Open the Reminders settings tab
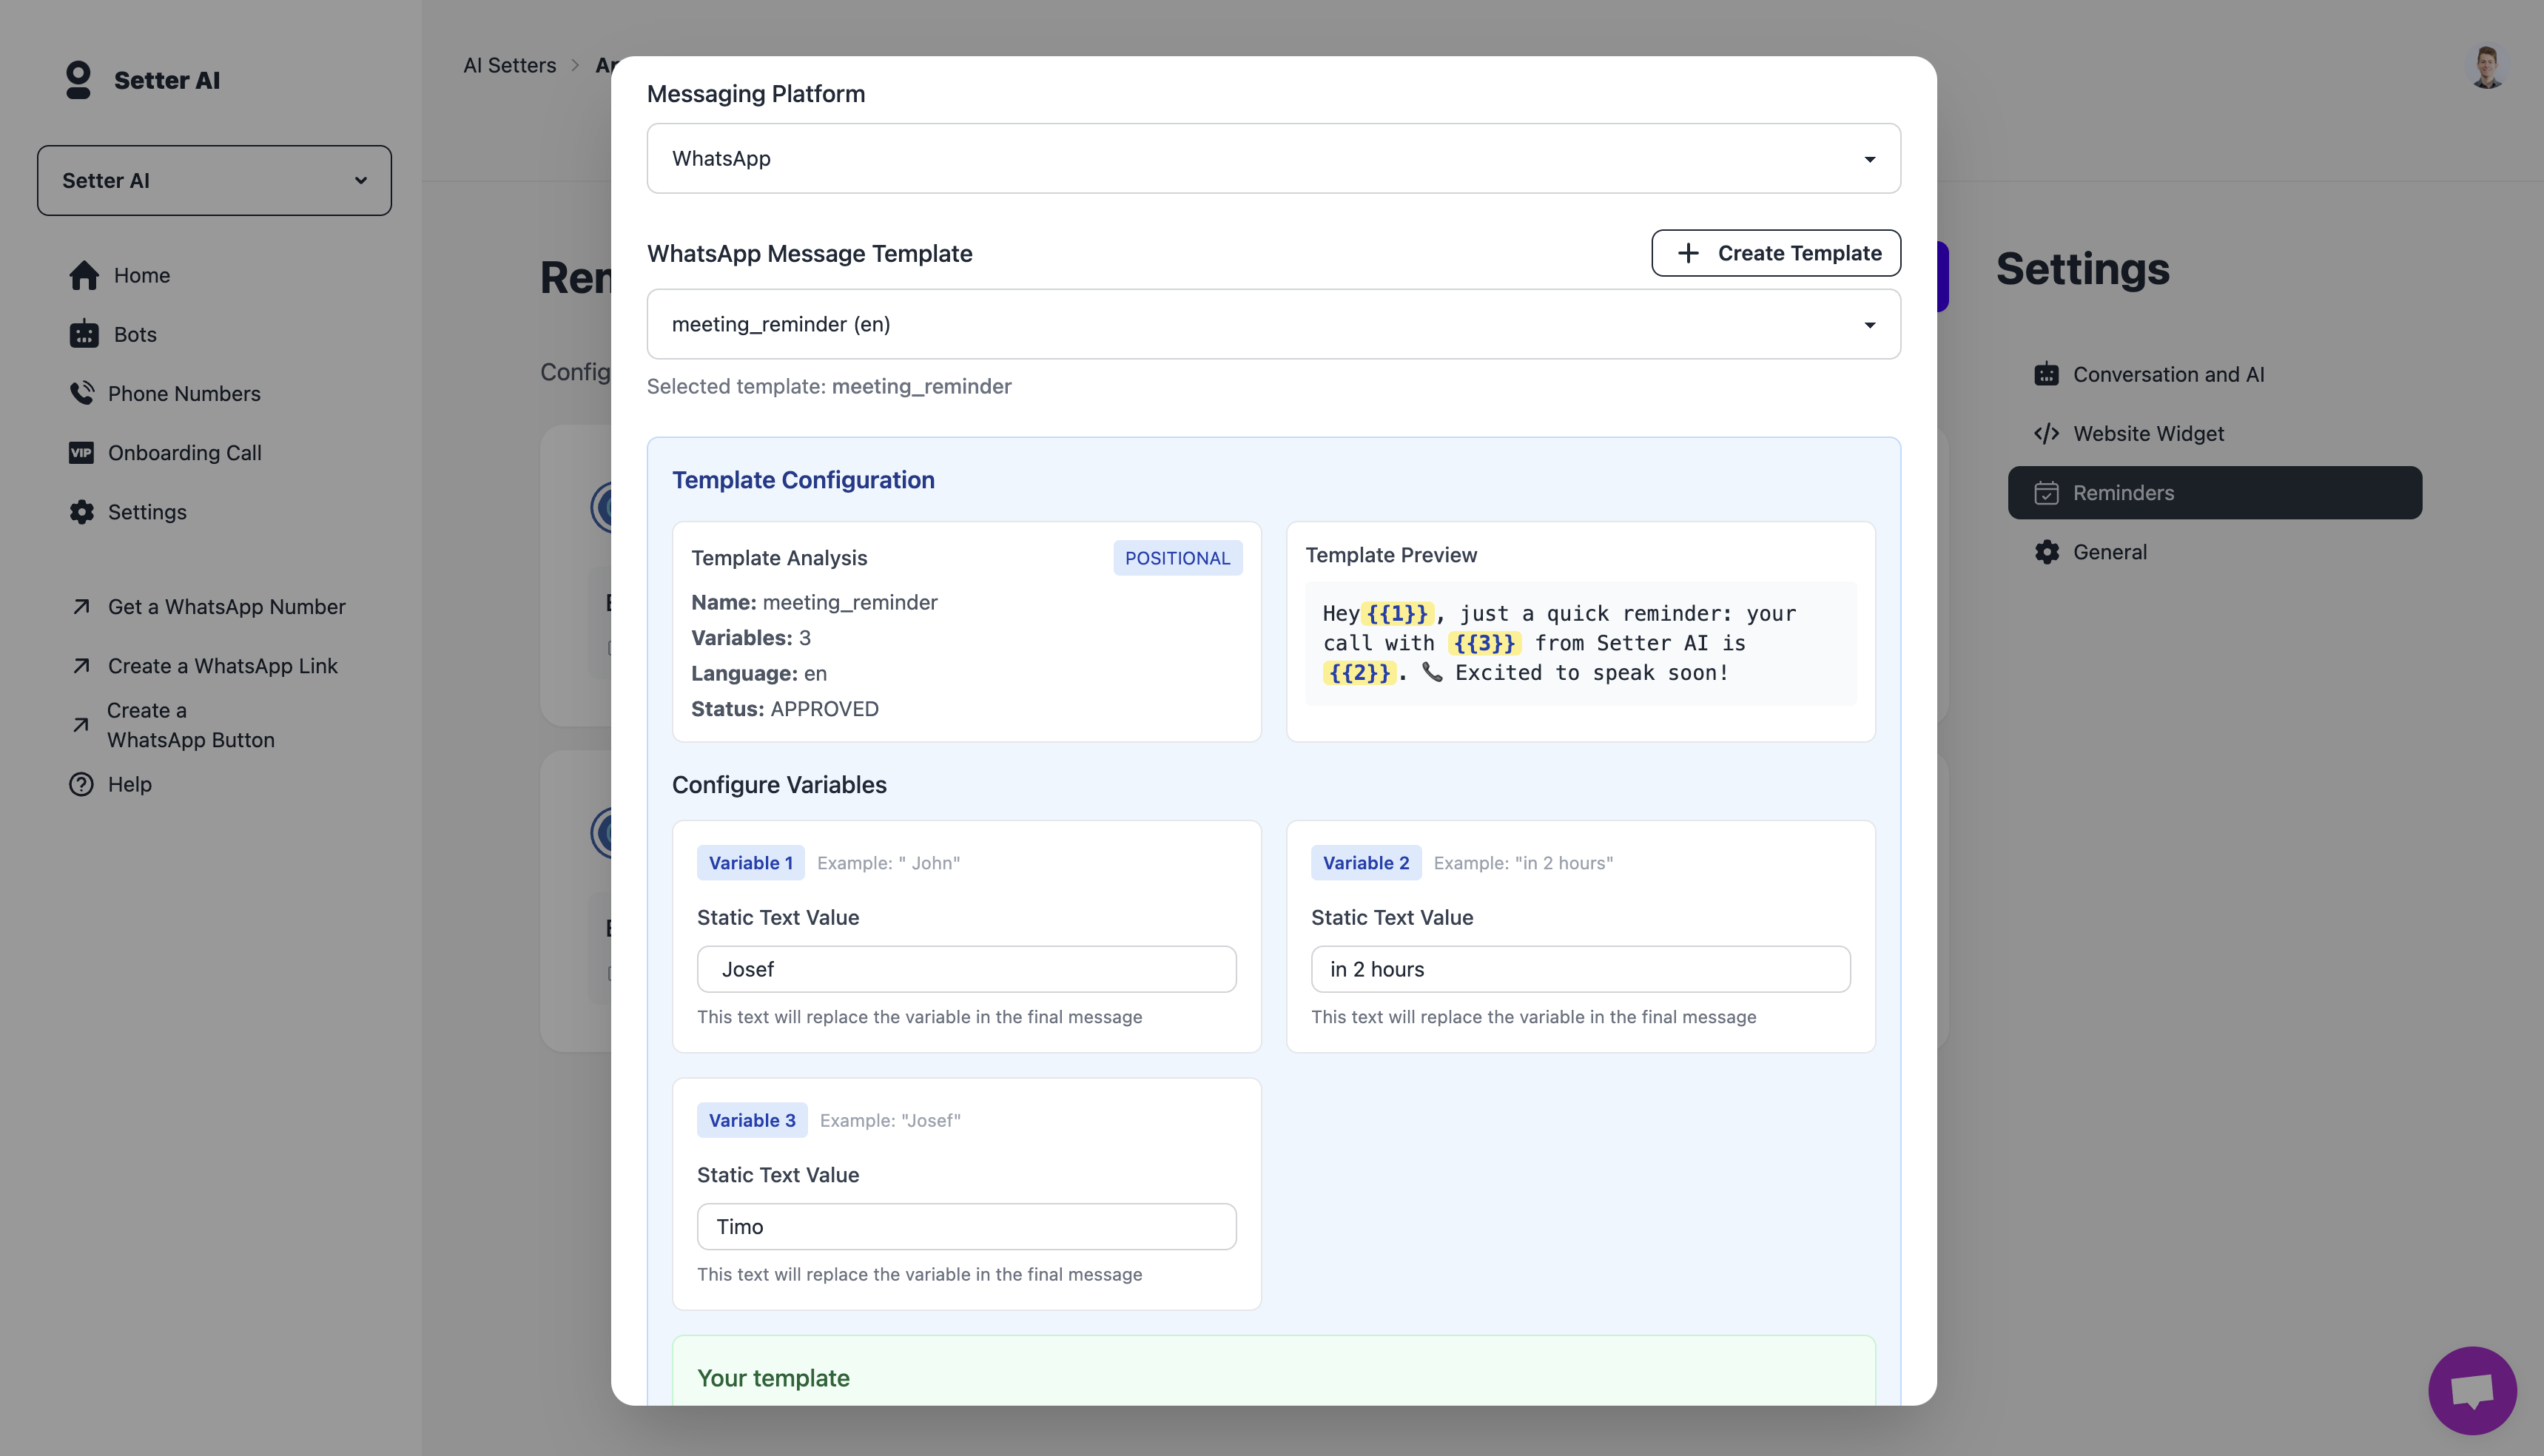Viewport: 2544px width, 1456px height. pos(2214,493)
